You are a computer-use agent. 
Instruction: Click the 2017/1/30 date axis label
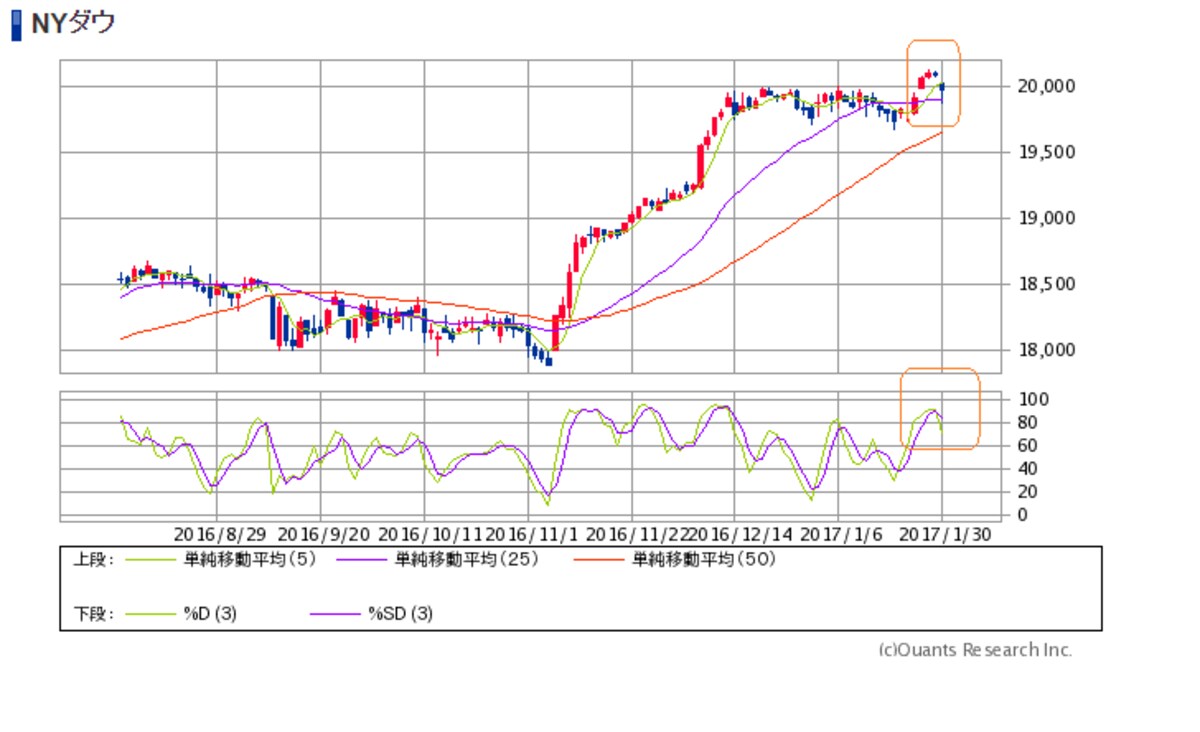(945, 535)
